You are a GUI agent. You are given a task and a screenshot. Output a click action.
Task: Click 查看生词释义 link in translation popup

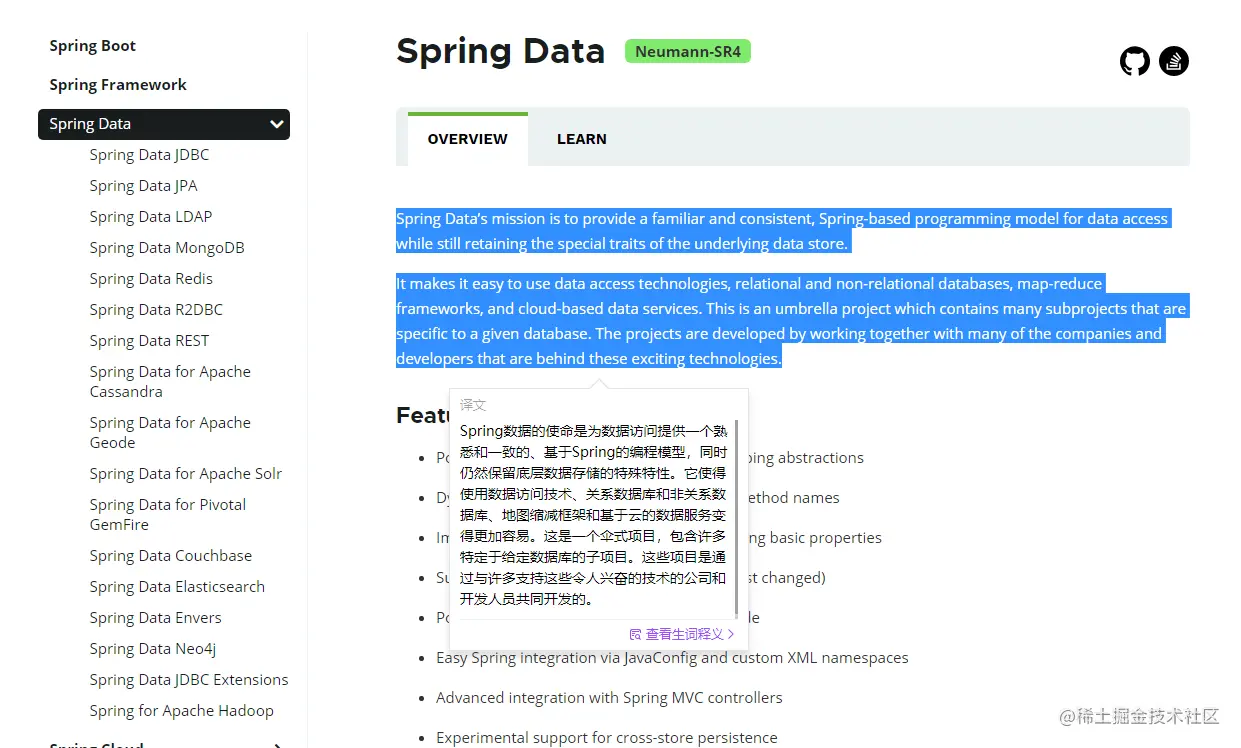(682, 634)
